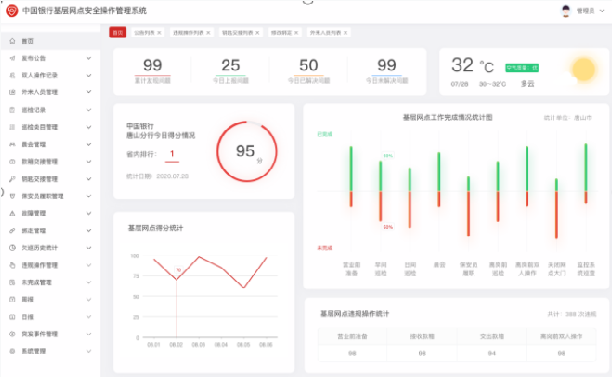The image size is (612, 377).
Task: Click the 今日未解决问题 count of 99
Action: pyautogui.click(x=387, y=65)
